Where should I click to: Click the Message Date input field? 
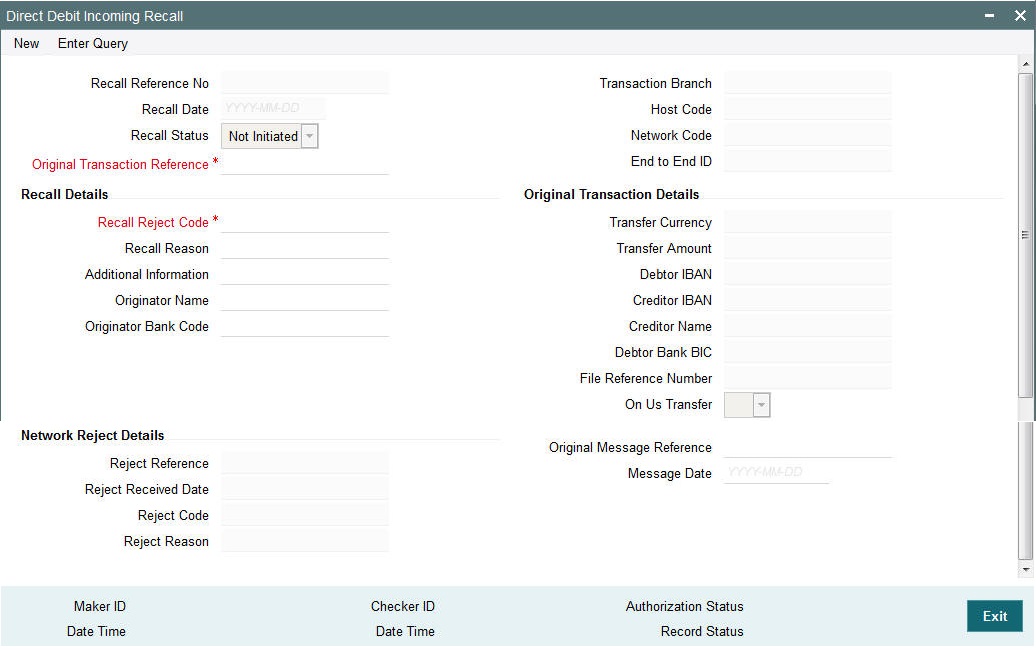click(777, 473)
